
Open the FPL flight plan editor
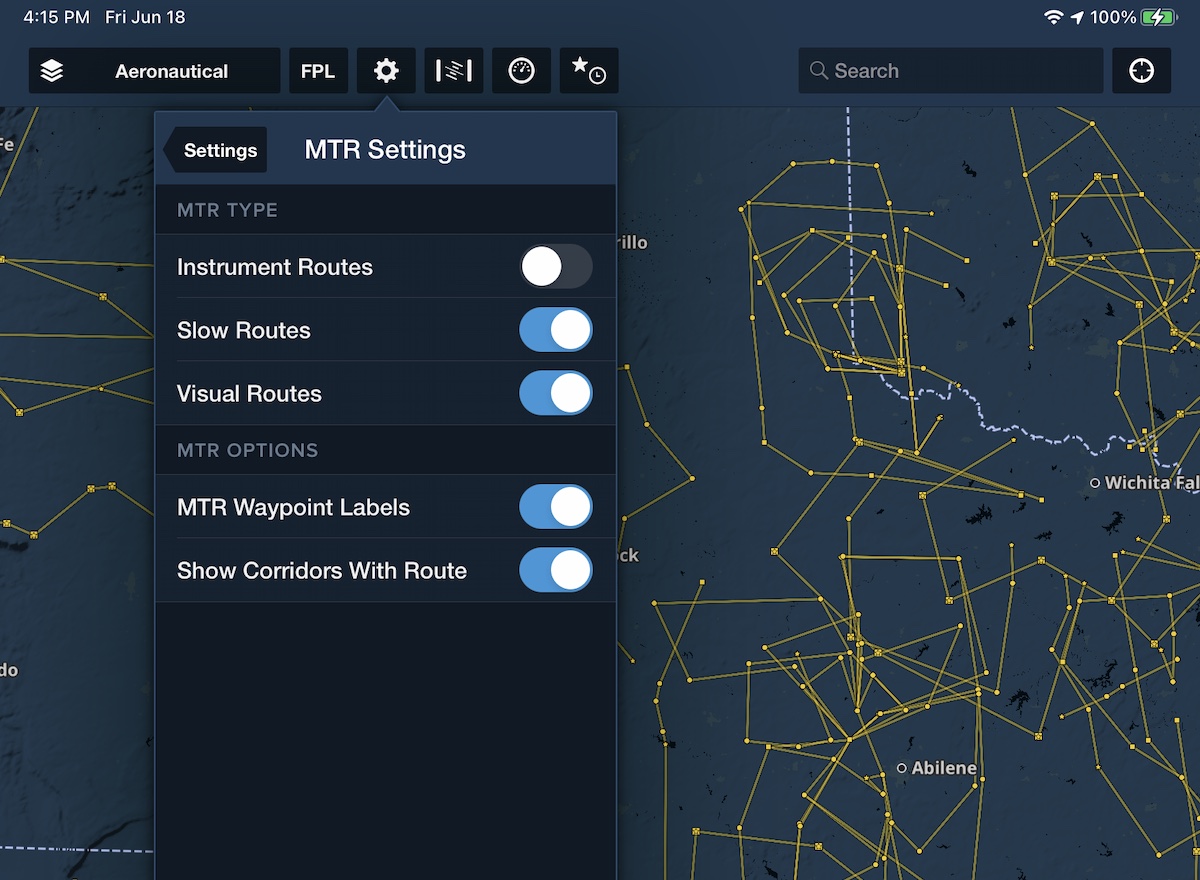click(318, 70)
